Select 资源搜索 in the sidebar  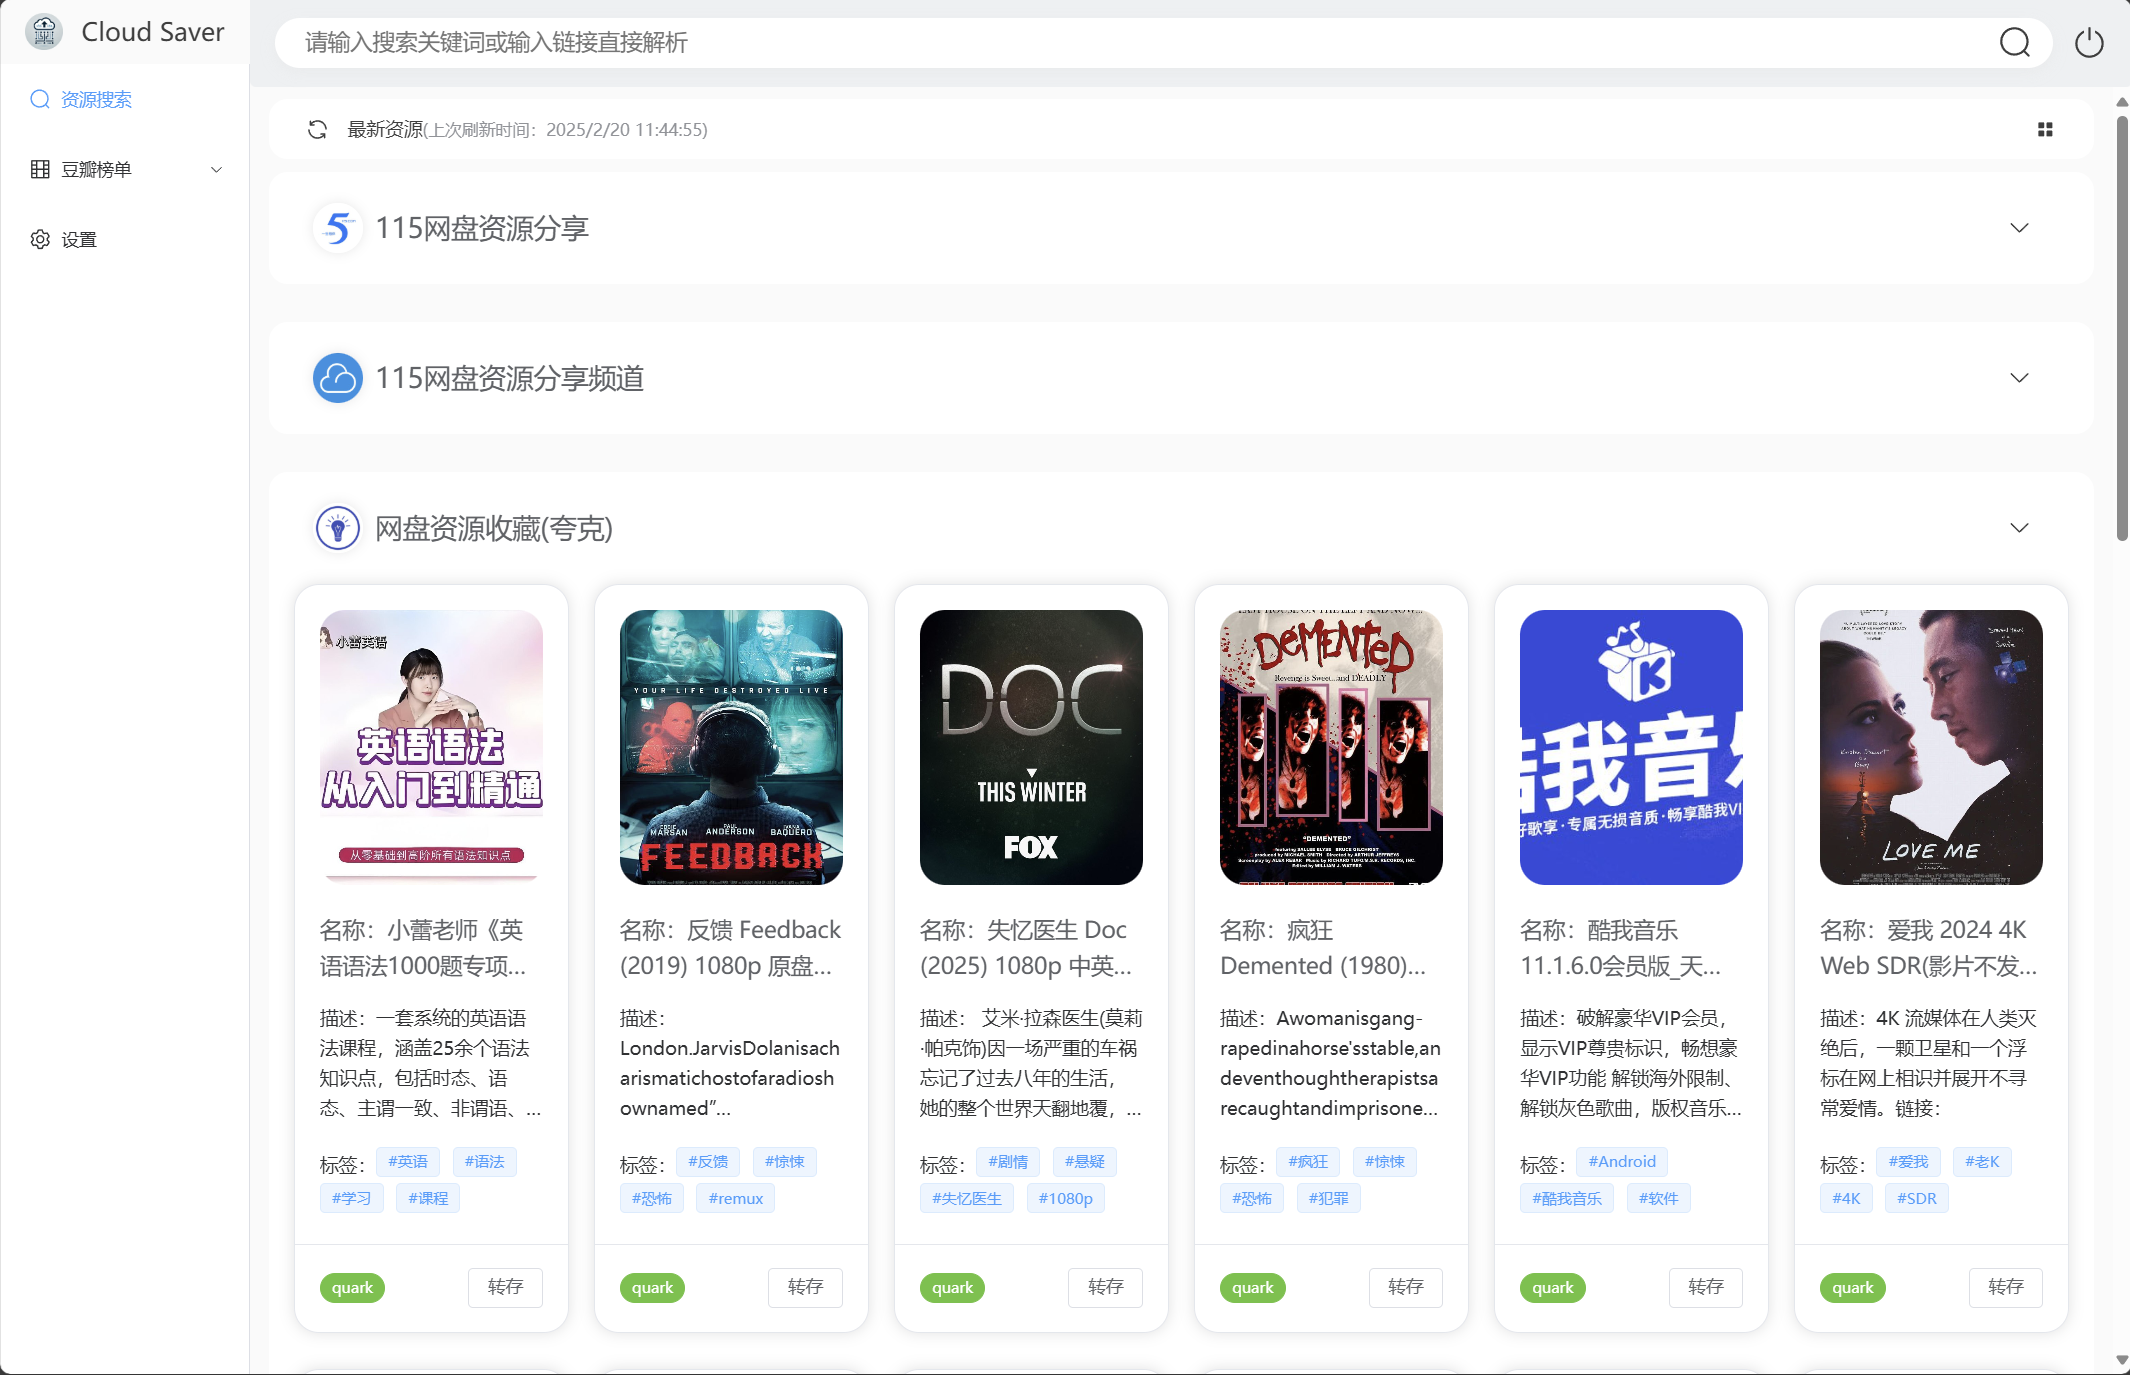click(x=96, y=99)
